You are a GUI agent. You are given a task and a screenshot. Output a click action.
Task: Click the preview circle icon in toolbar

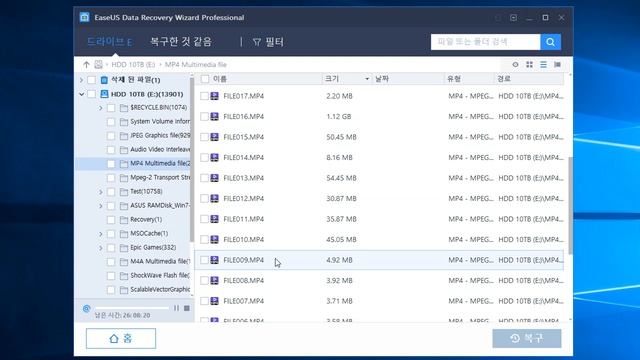pyautogui.click(x=515, y=64)
